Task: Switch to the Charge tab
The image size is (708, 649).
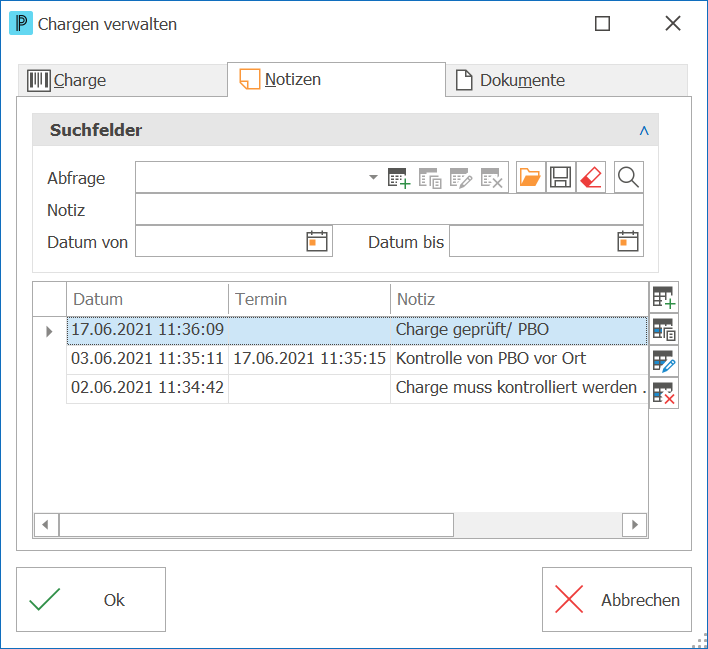Action: [x=122, y=80]
